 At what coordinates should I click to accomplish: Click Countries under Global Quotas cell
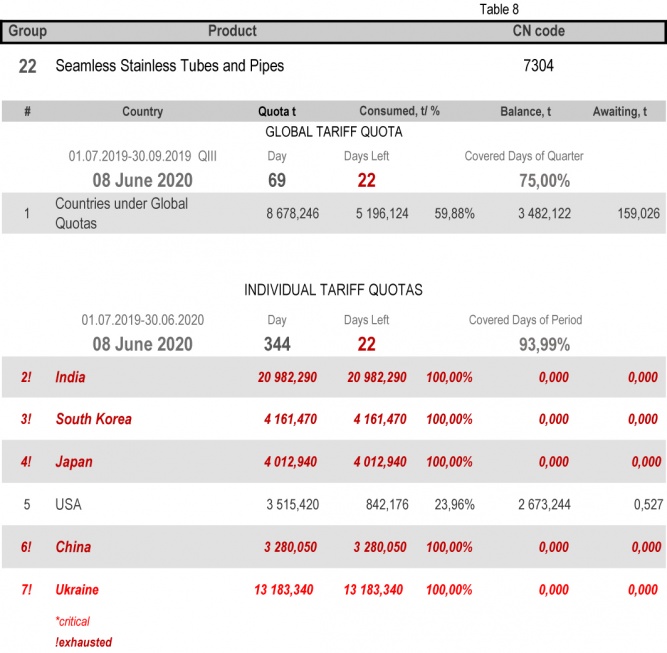(x=121, y=213)
